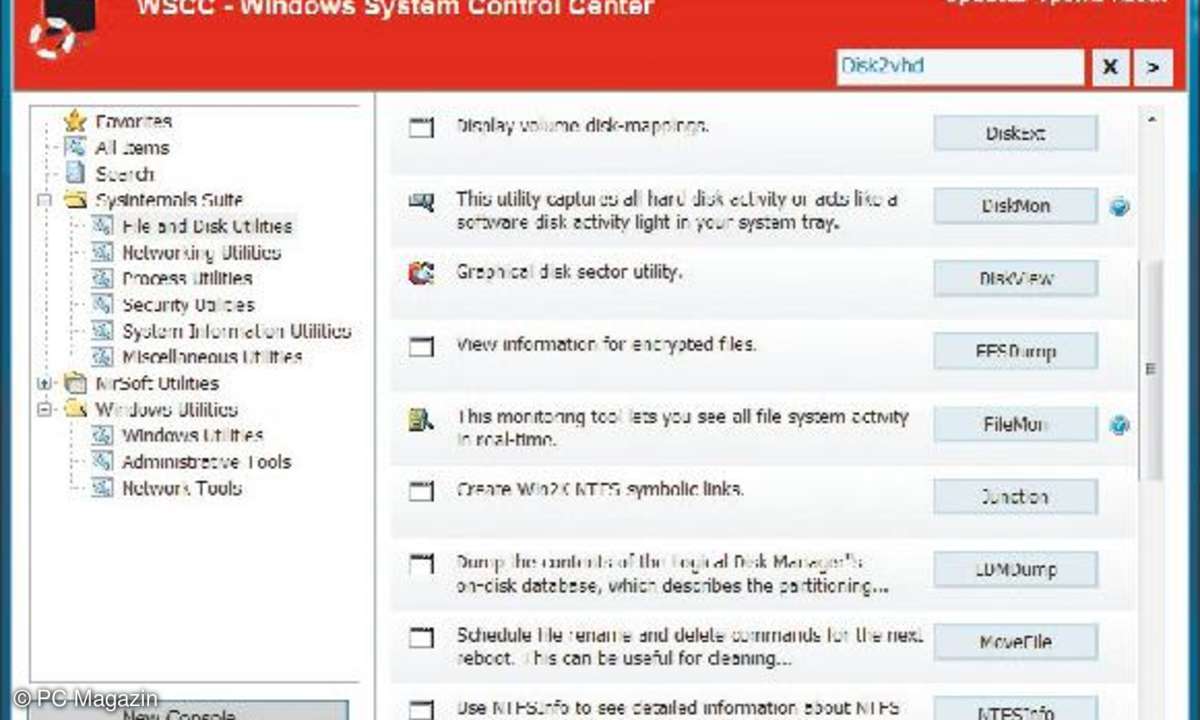The height and width of the screenshot is (720, 1200).
Task: Launch the EFSDump utility button
Action: [1015, 352]
